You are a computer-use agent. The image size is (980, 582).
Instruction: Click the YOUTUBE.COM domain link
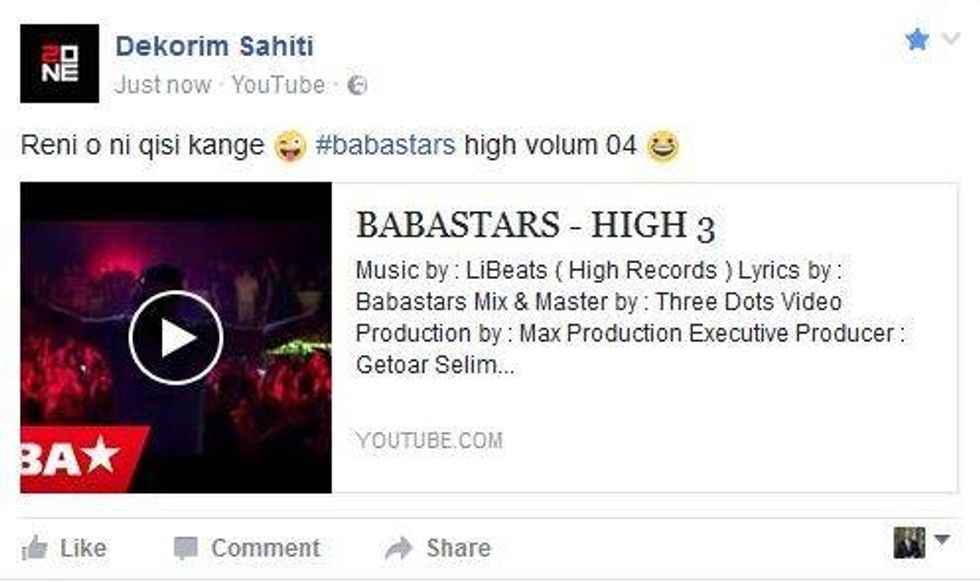click(429, 440)
